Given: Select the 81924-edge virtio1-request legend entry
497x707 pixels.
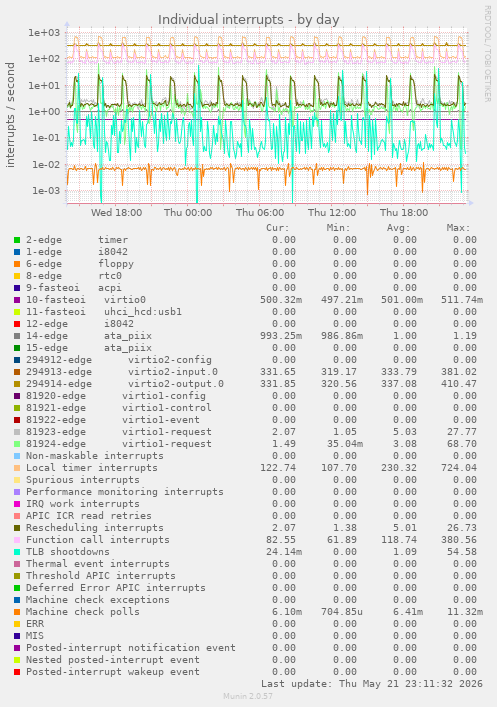Looking at the screenshot, I should (119, 444).
